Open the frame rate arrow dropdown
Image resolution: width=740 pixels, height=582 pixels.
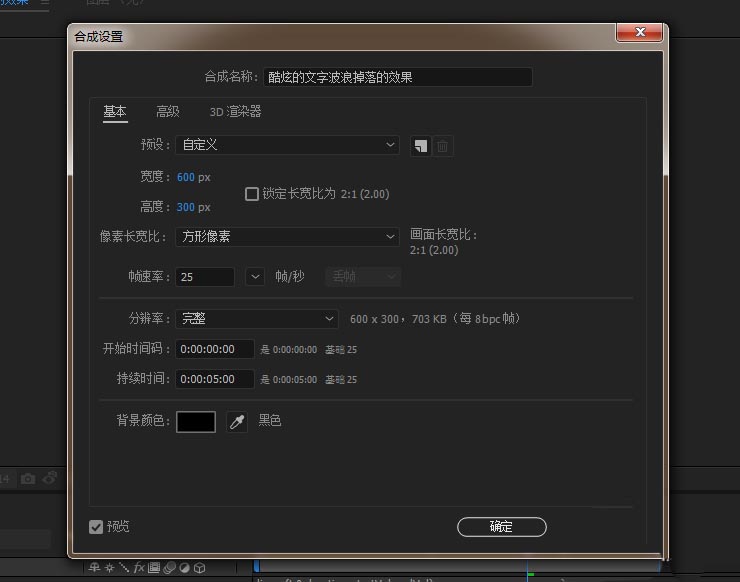(x=255, y=277)
